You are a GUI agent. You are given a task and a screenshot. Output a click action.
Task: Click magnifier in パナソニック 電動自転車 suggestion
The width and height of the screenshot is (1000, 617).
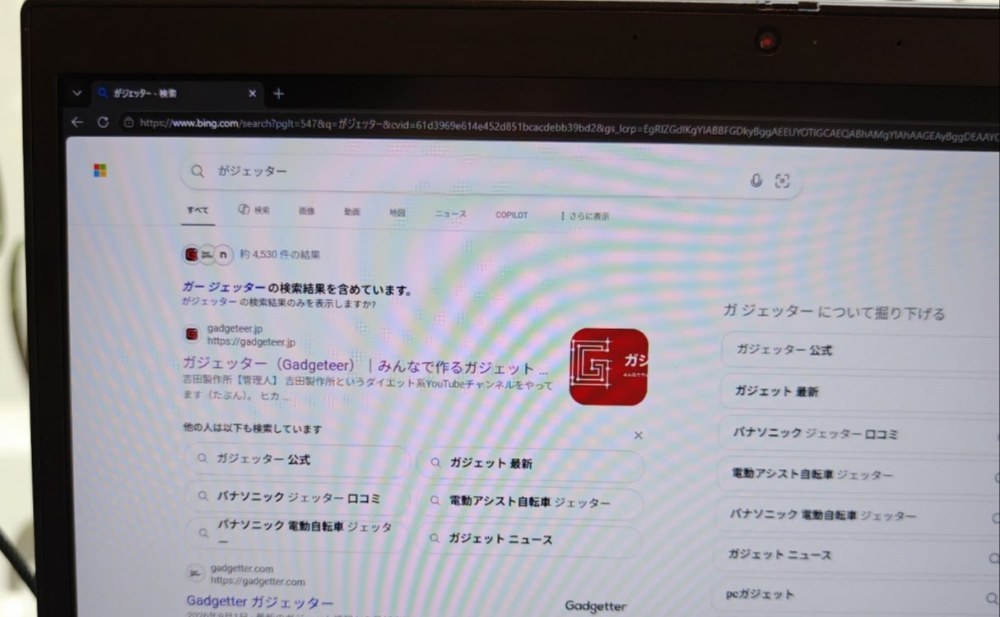(203, 533)
